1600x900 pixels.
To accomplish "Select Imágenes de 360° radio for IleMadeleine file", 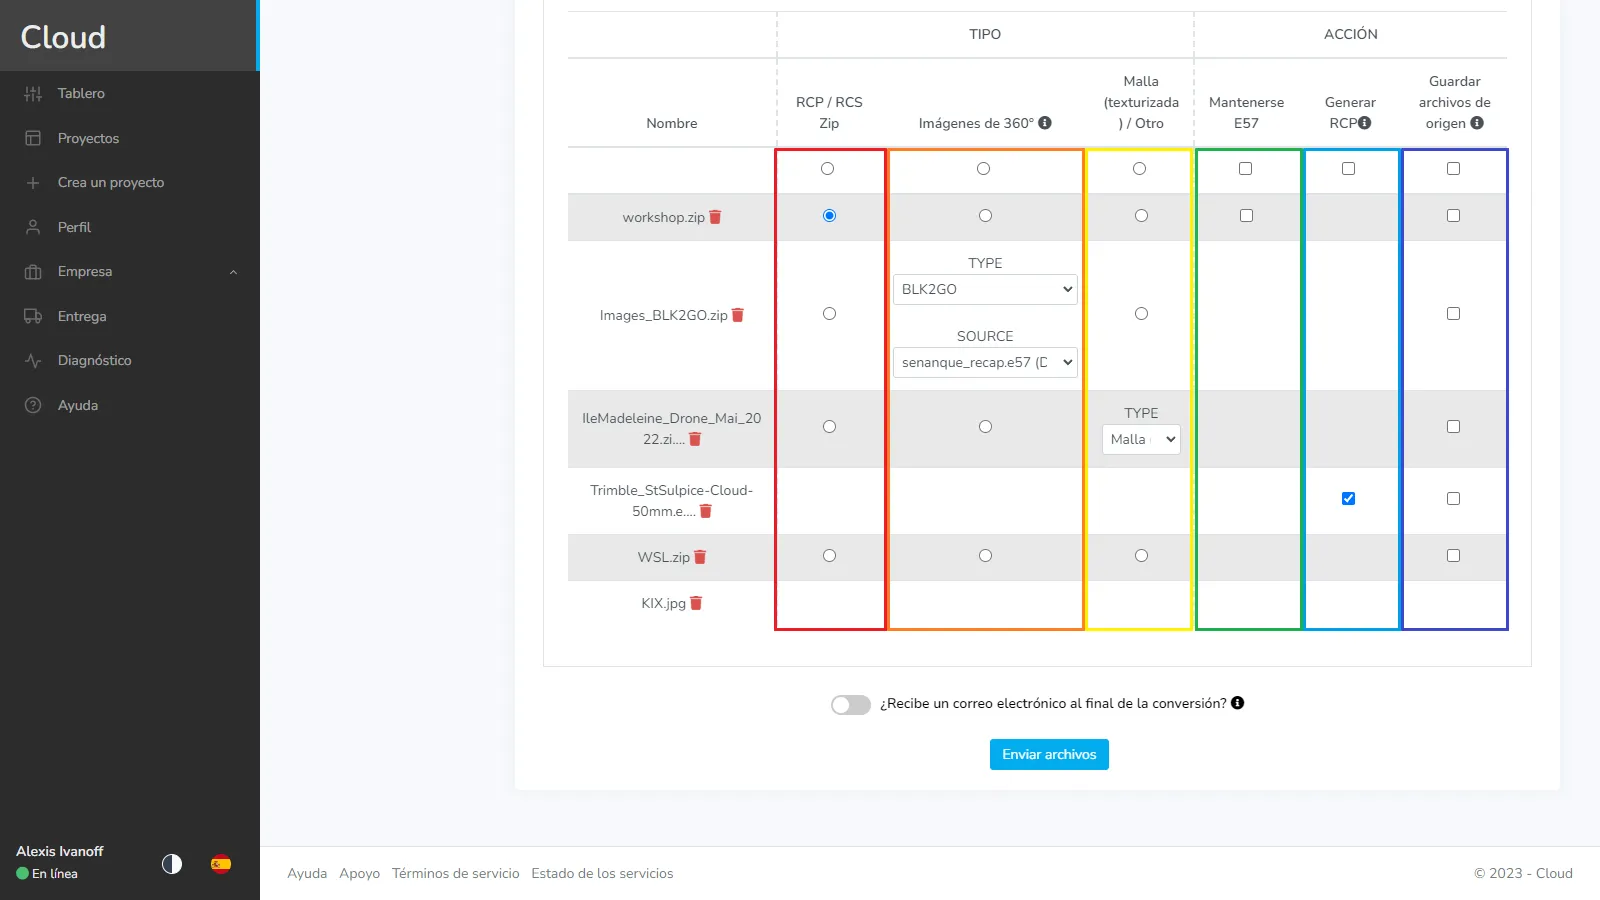I will point(985,427).
